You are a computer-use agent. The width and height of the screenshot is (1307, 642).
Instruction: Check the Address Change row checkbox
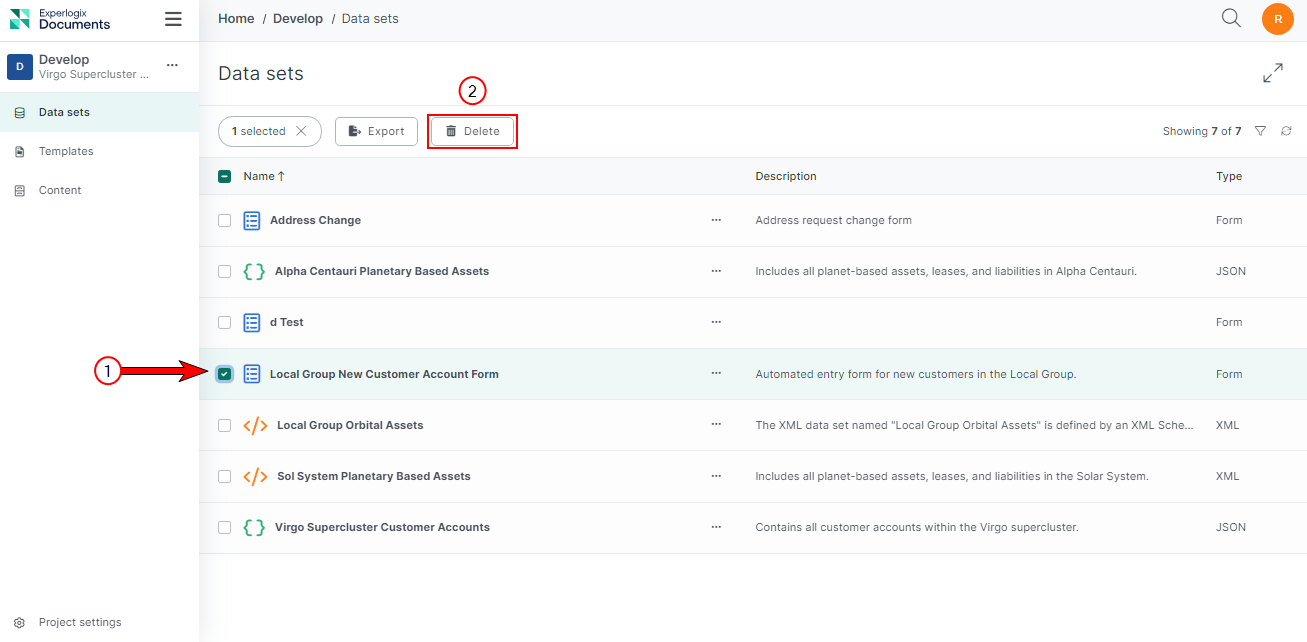(x=225, y=220)
